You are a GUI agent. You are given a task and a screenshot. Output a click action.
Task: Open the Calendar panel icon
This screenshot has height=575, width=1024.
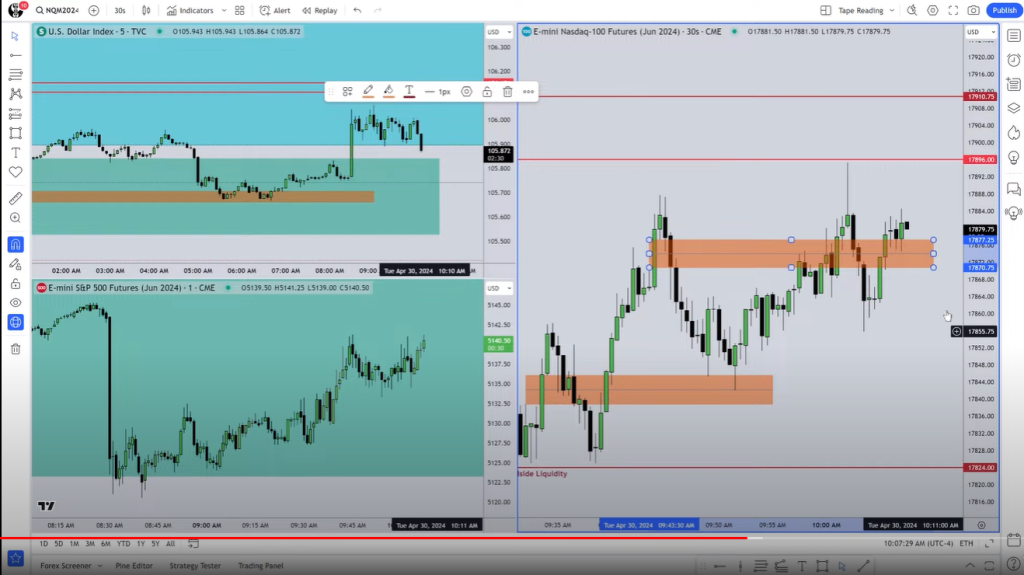pyautogui.click(x=1014, y=540)
